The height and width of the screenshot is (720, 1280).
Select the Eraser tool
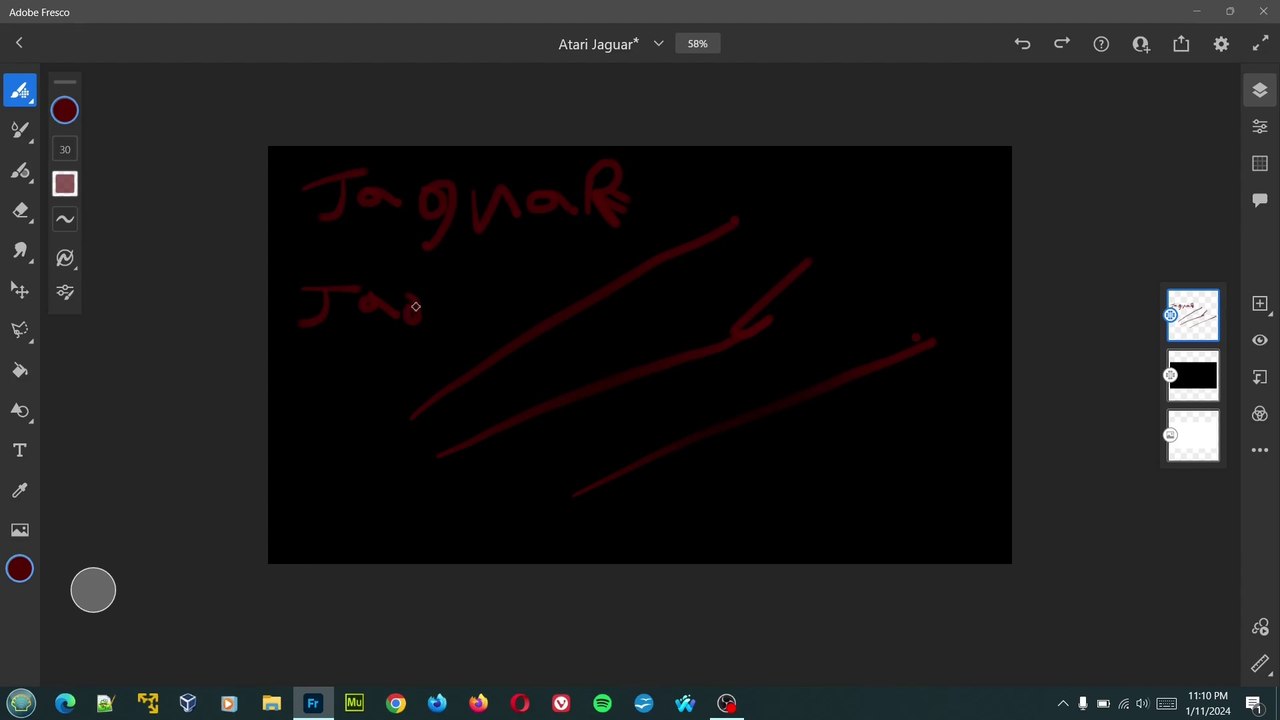[x=20, y=211]
